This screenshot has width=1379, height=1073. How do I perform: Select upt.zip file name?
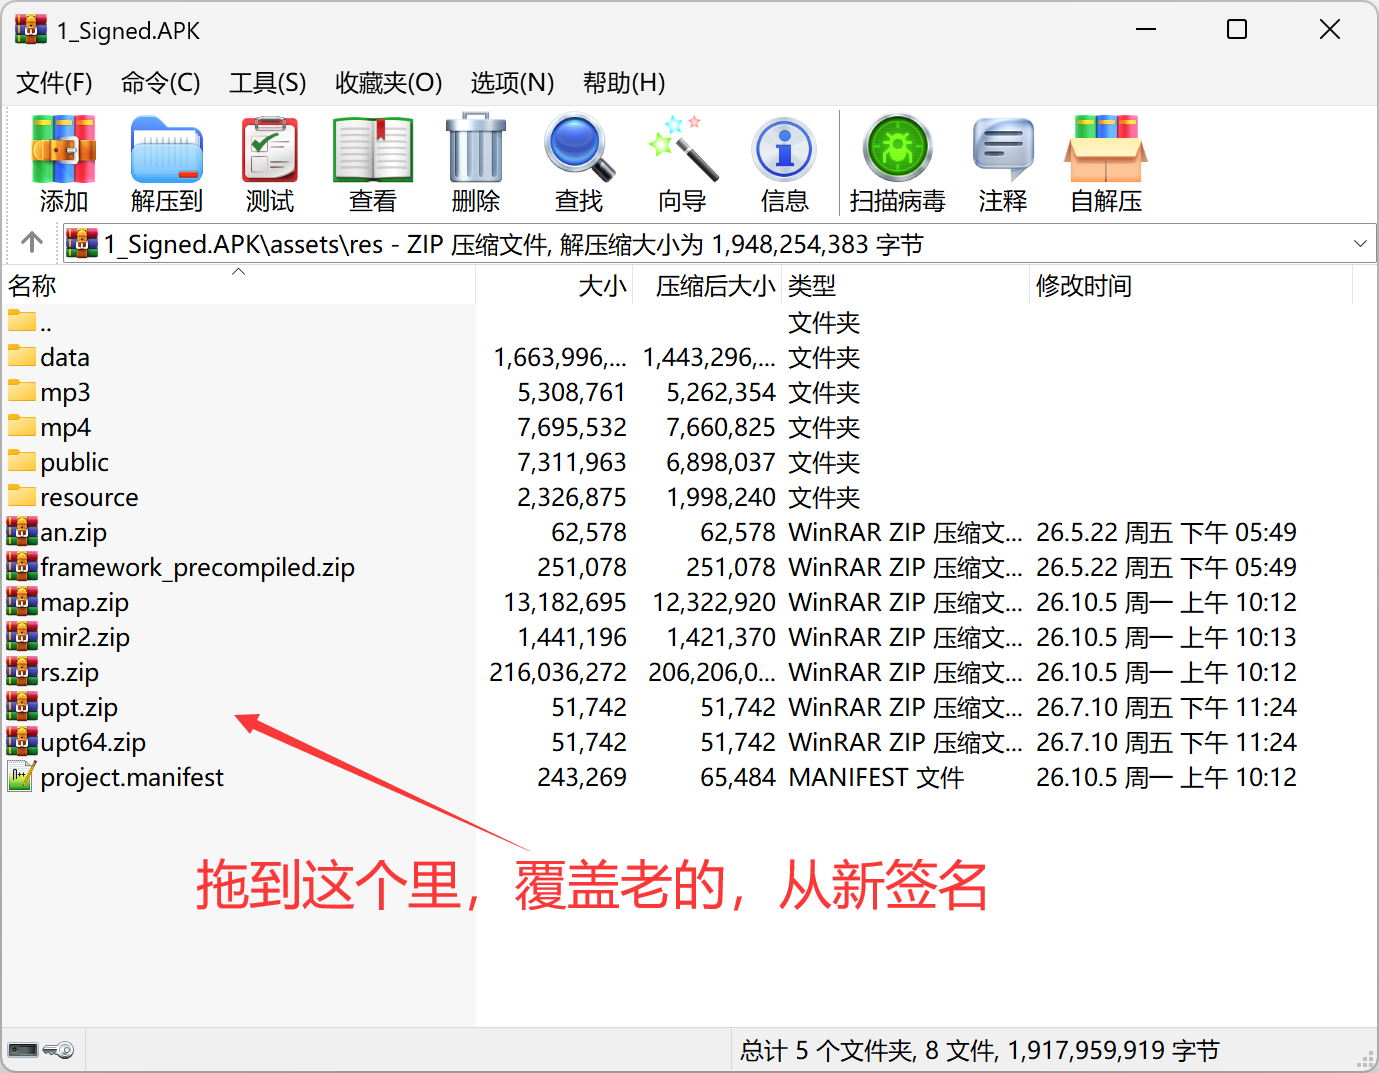point(79,707)
